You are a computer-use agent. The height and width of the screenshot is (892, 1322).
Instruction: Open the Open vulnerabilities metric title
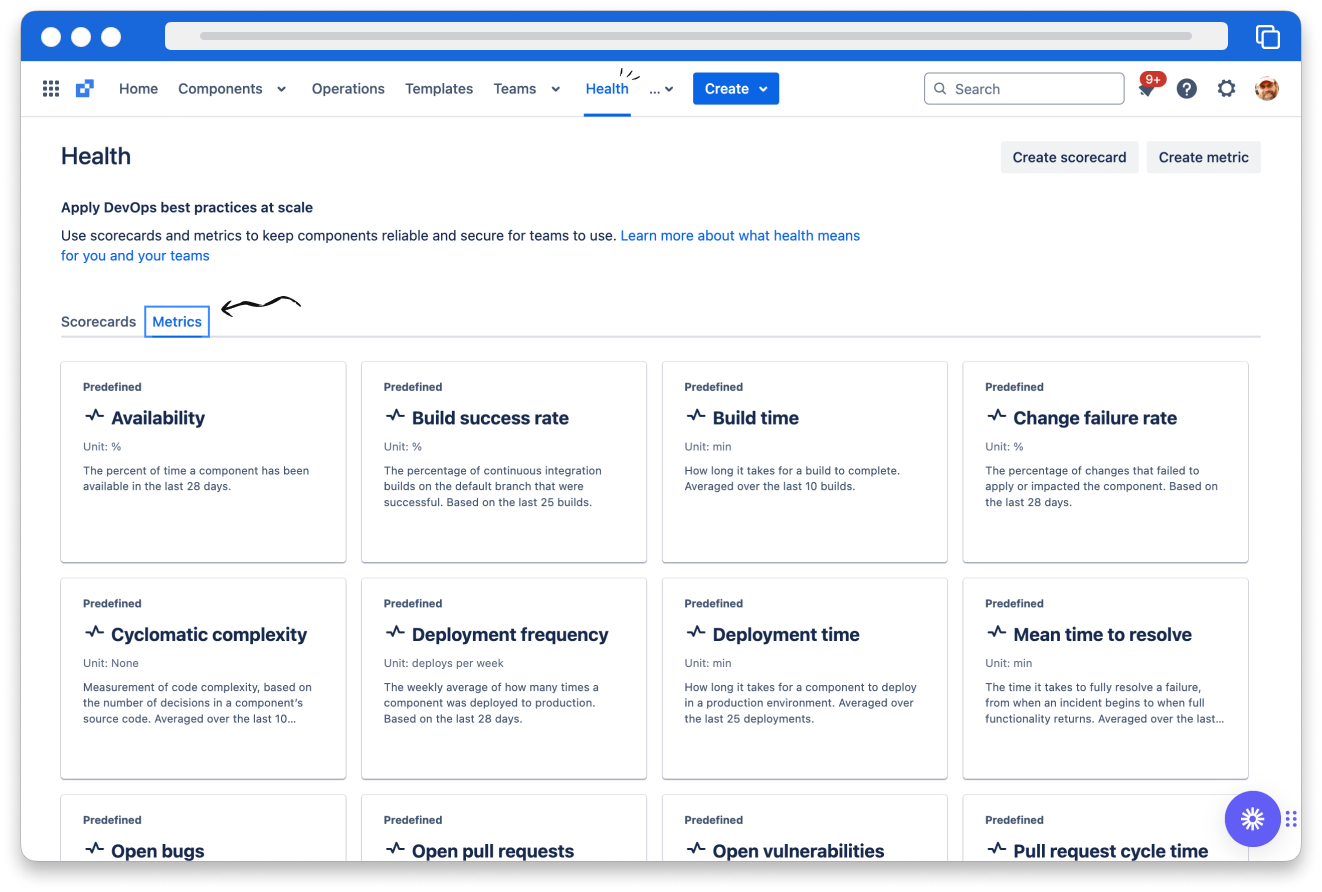(798, 851)
